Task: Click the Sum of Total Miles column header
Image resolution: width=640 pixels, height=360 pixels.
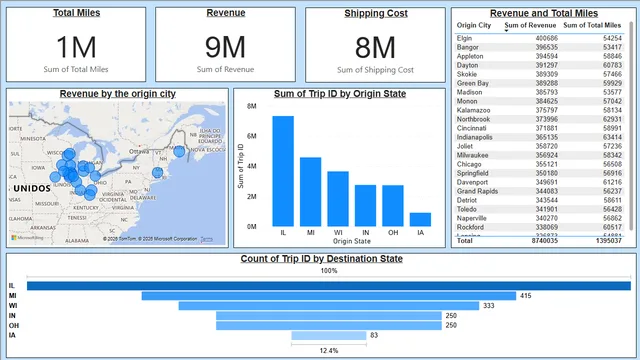Action: 592,25
